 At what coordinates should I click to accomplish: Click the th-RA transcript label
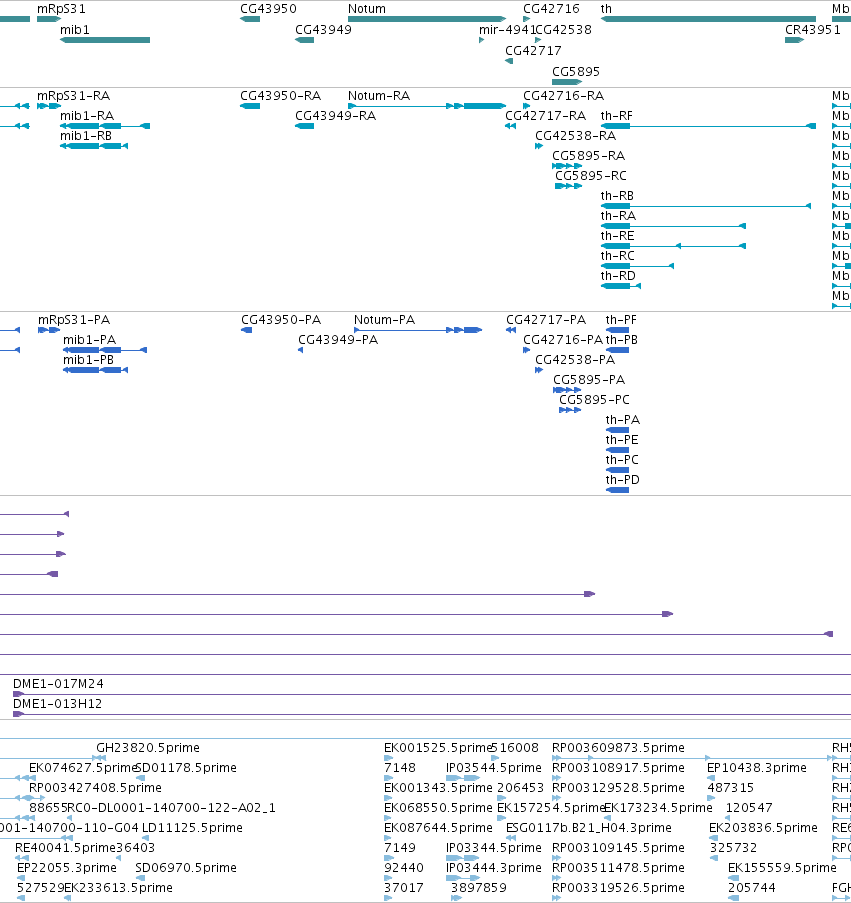point(618,216)
